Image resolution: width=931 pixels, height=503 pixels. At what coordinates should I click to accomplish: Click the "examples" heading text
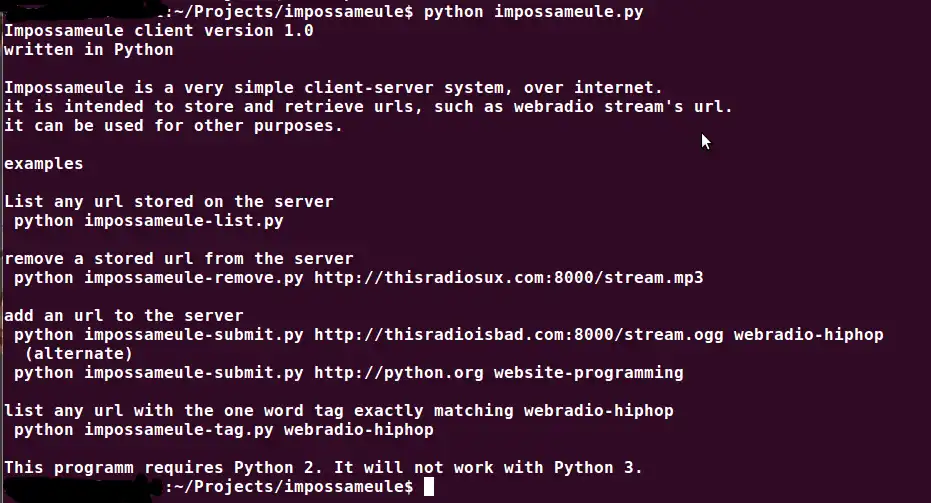pyautogui.click(x=44, y=163)
